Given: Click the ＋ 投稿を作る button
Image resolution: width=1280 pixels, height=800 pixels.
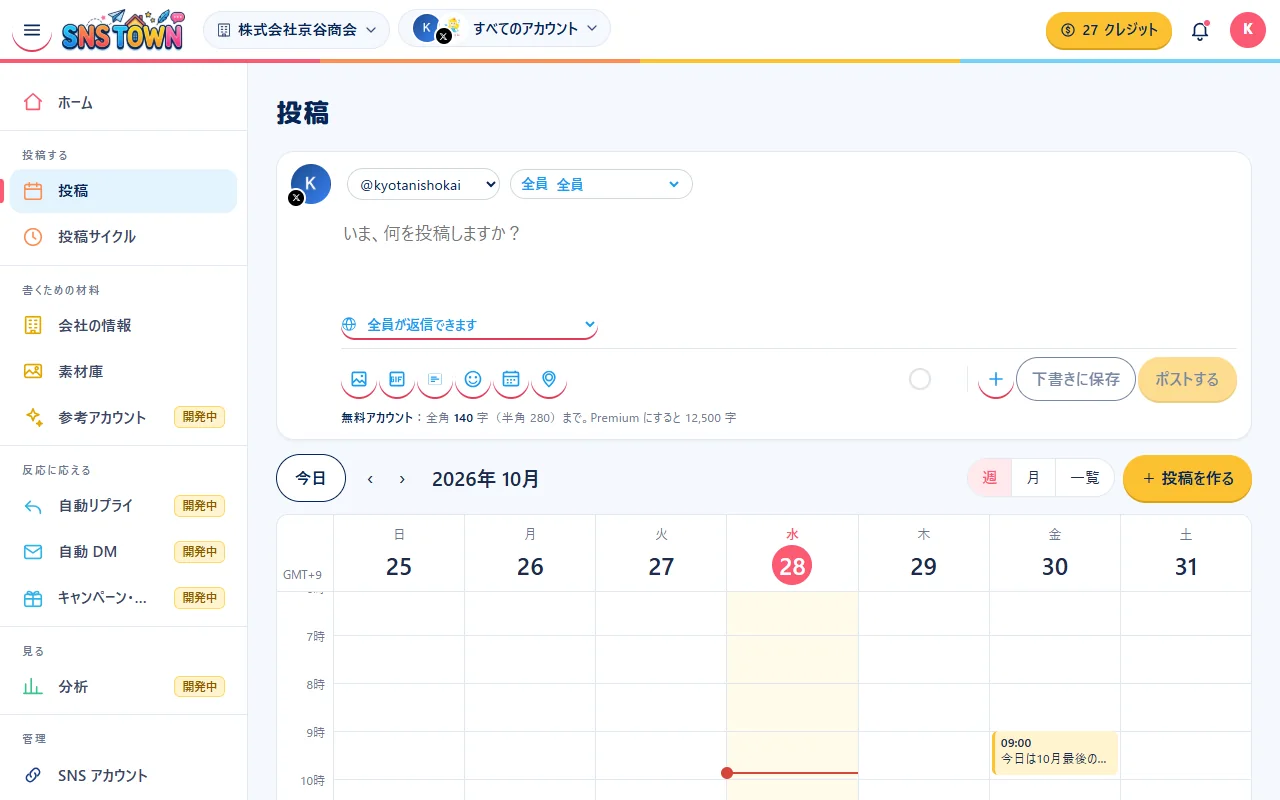Looking at the screenshot, I should [1187, 478].
